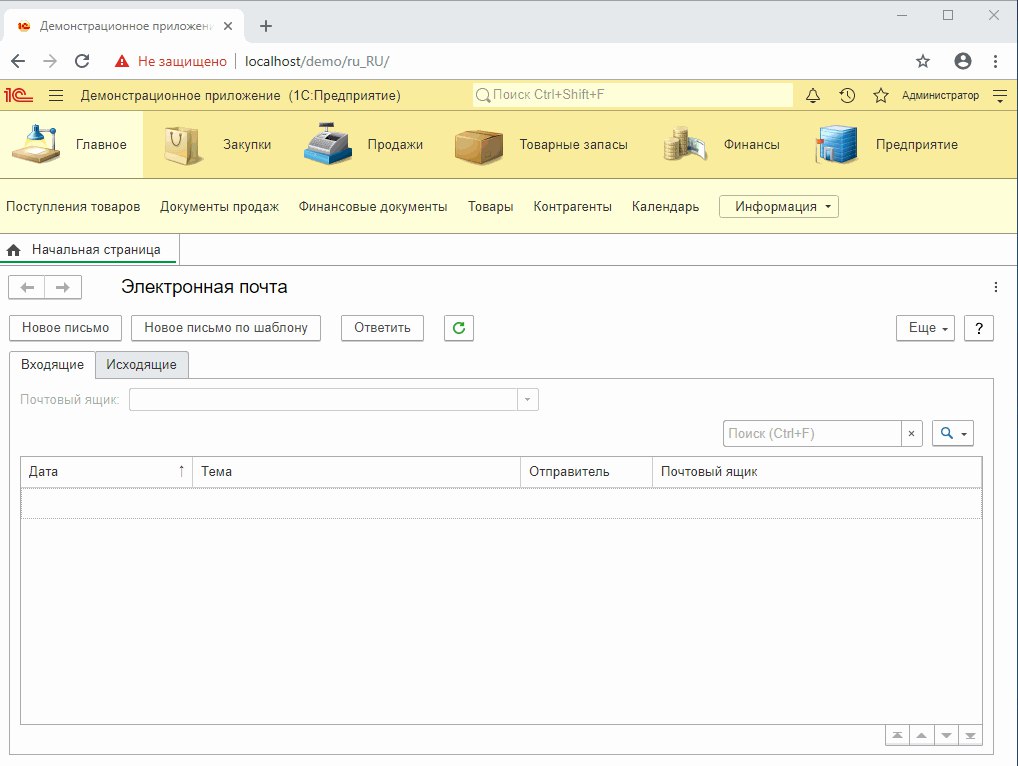Open browser profile avatar
The height and width of the screenshot is (766, 1018).
pos(963,61)
